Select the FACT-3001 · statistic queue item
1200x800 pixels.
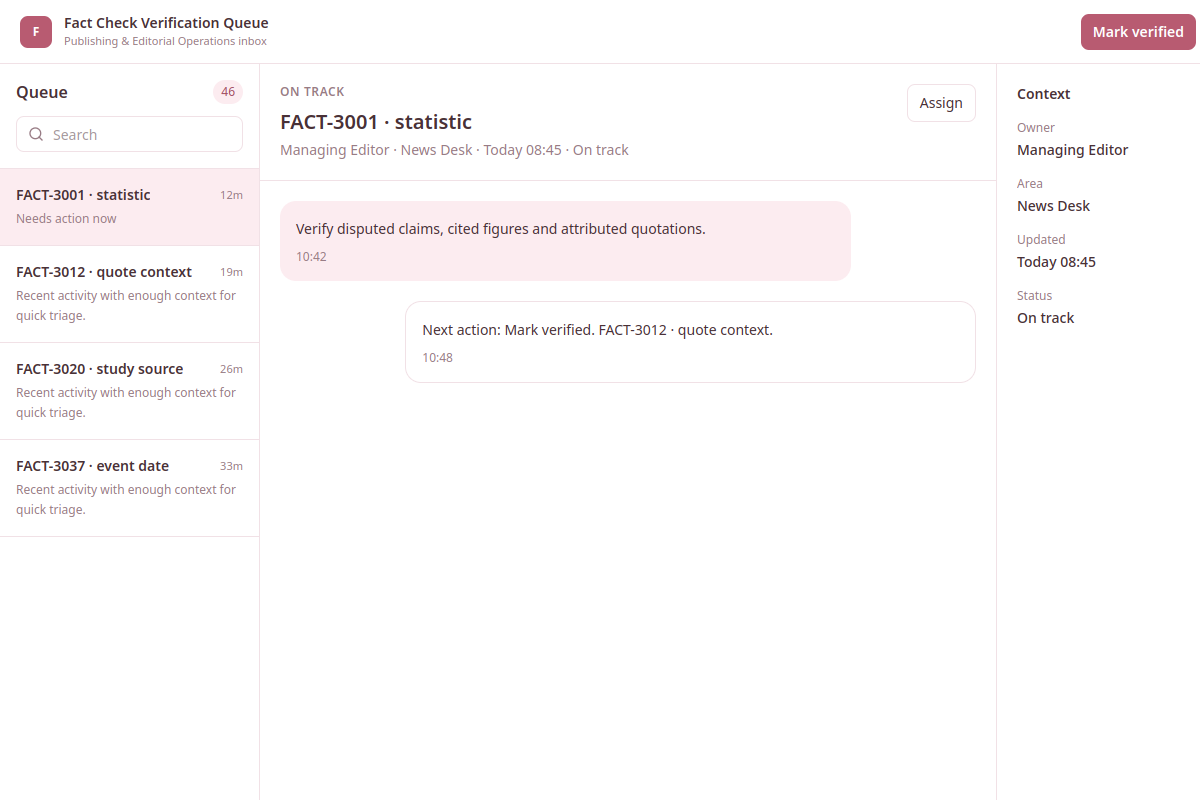click(129, 207)
